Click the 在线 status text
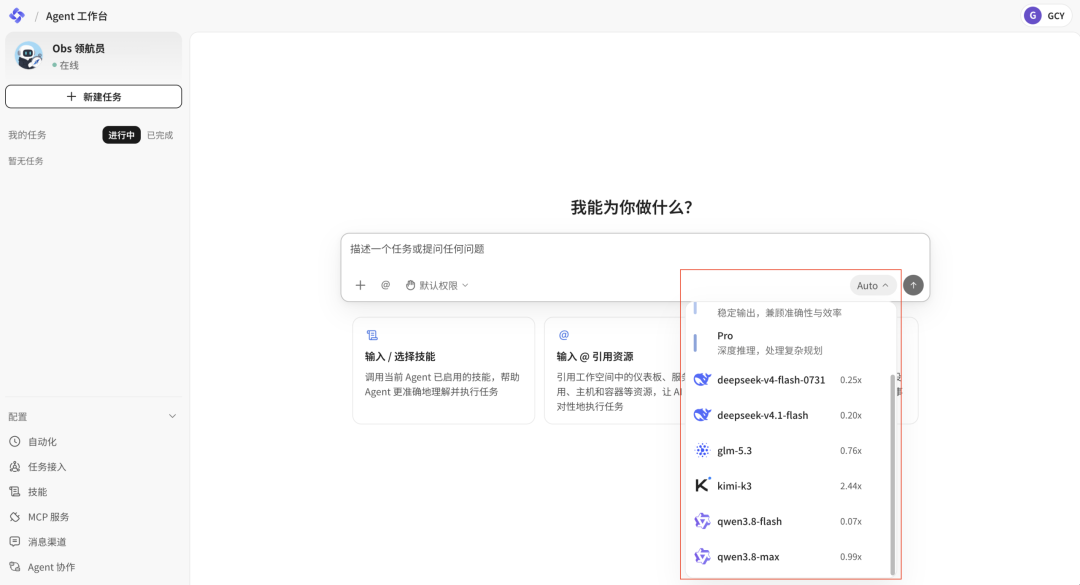 [69, 65]
